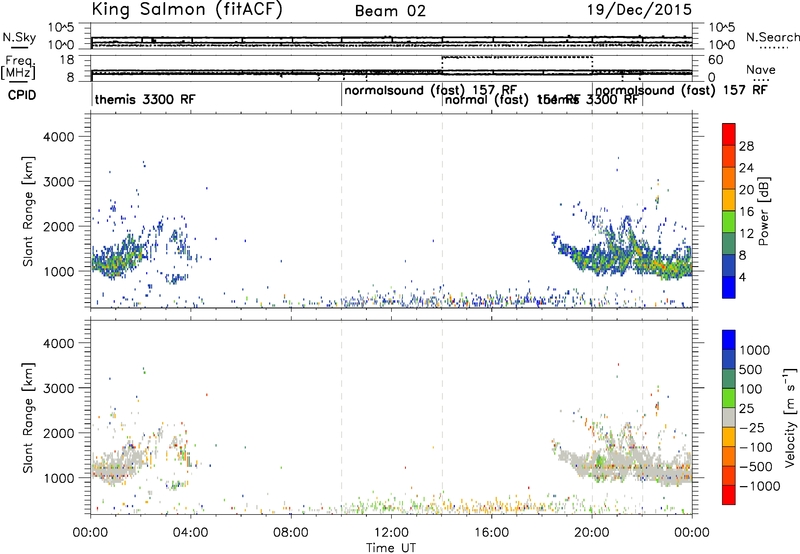The image size is (800, 554).
Task: Pick the grey -25 to 25 velocity segment
Action: 729,417
